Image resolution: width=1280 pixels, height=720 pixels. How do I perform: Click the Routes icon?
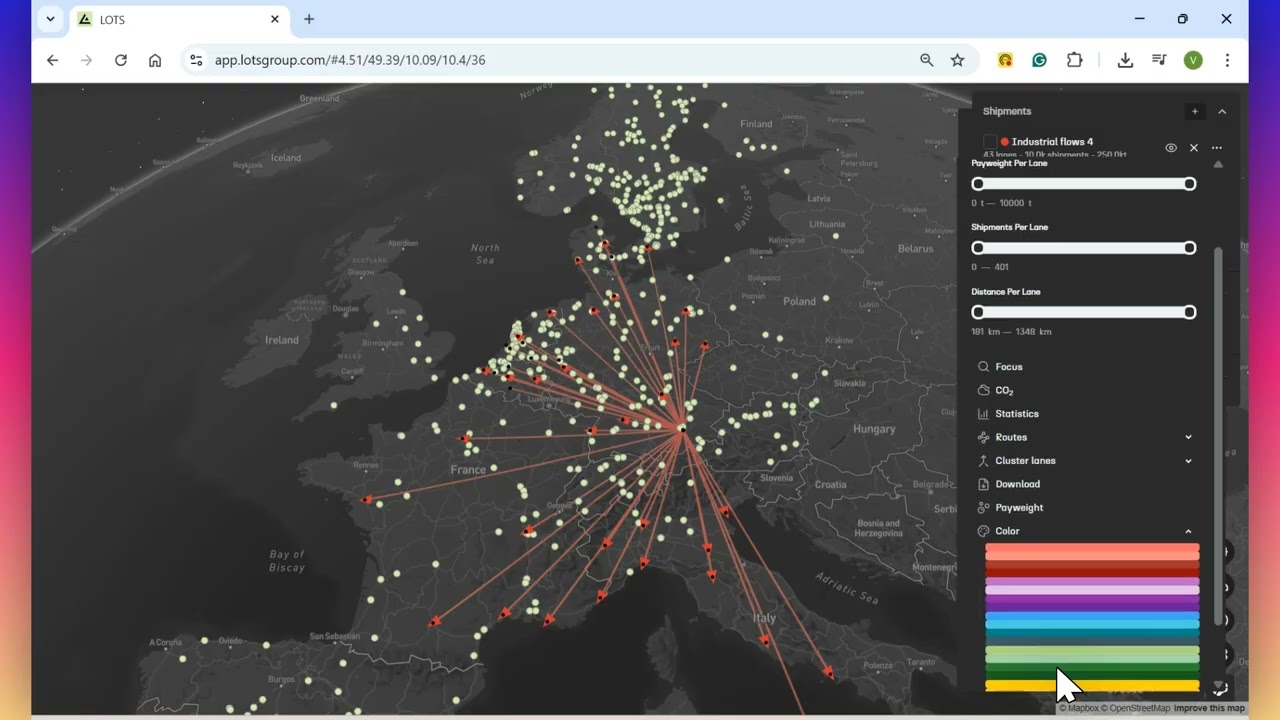[x=983, y=437]
